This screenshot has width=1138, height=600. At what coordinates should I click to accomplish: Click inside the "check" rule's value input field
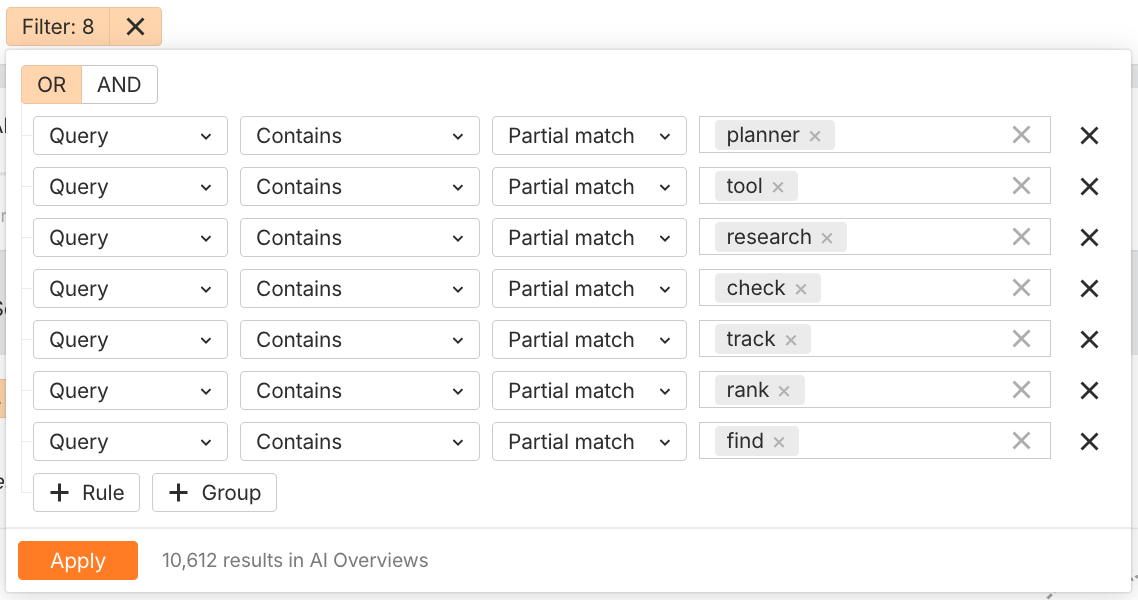click(x=910, y=288)
